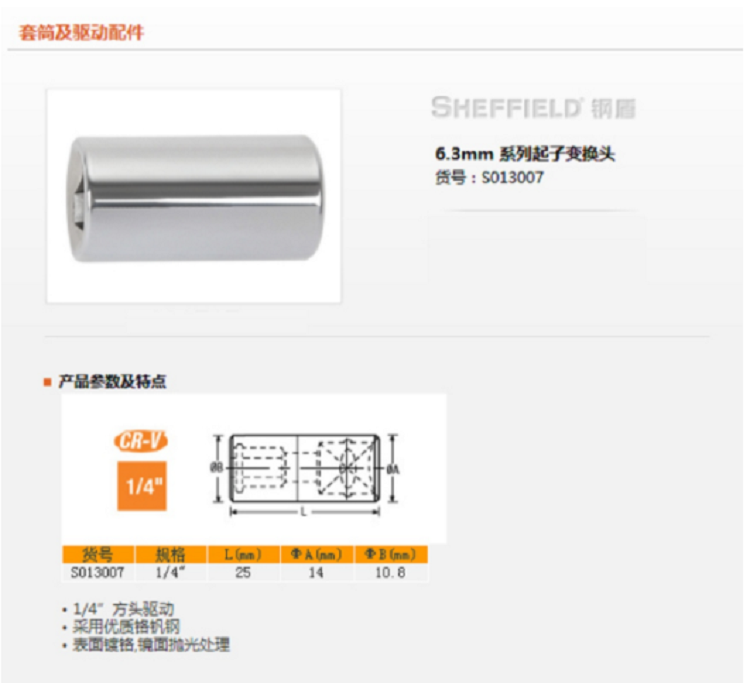Click the 货号：S013007 item number text
Screen dimensions: 750x683
pos(489,177)
